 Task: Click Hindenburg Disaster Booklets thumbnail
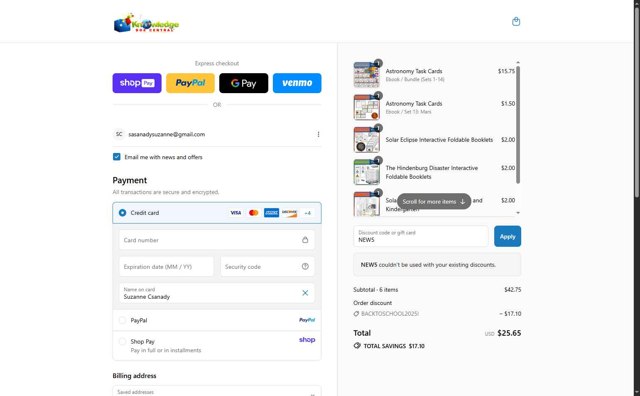coord(366,172)
